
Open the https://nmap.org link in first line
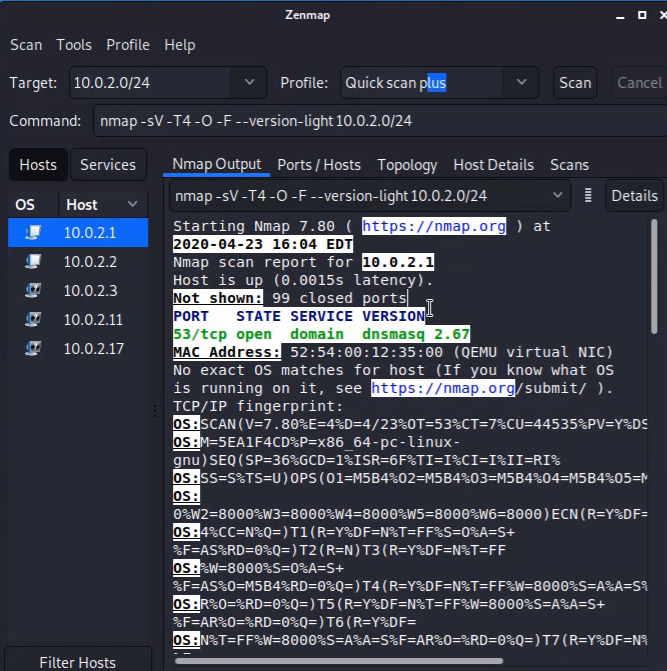(434, 226)
